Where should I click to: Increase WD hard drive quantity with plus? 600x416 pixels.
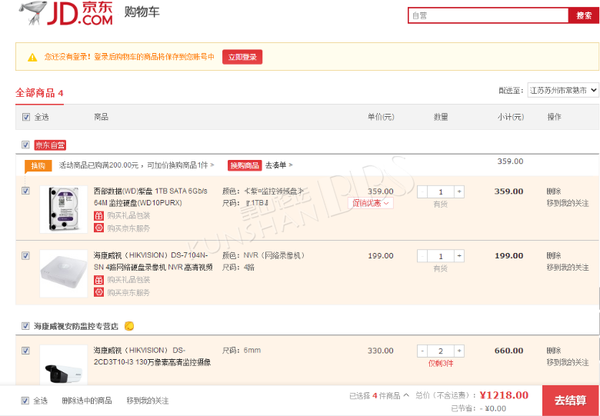(x=459, y=191)
